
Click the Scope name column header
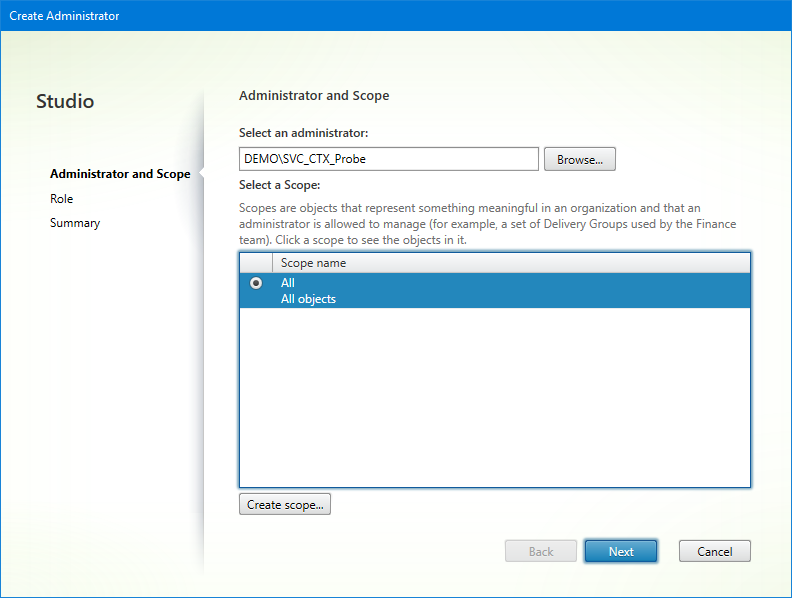(x=313, y=263)
